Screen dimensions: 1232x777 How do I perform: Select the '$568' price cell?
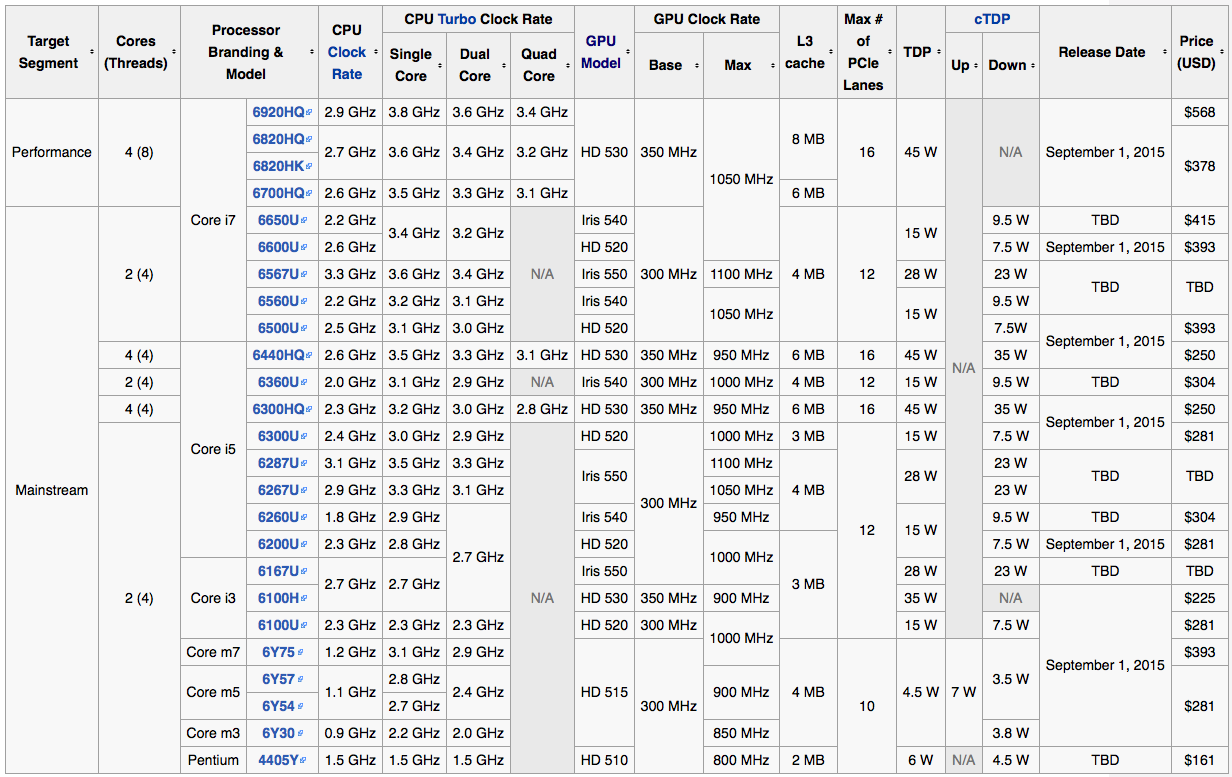coord(1200,112)
